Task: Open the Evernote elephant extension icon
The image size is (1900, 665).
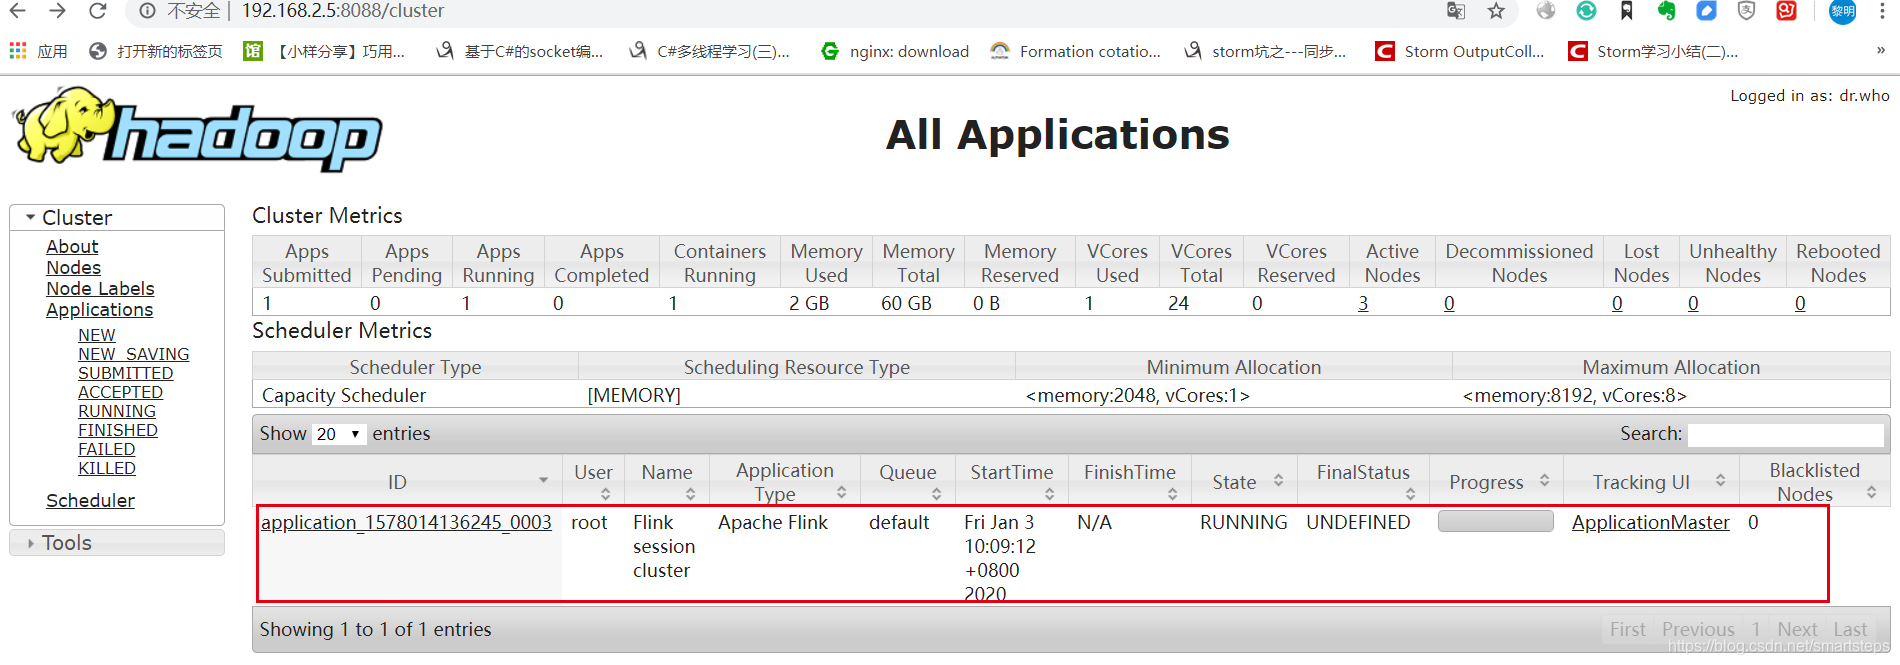Action: coord(1666,11)
